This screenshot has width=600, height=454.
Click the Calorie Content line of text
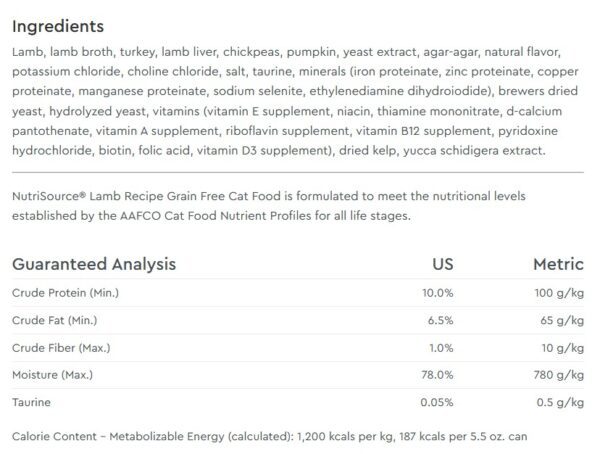[269, 436]
